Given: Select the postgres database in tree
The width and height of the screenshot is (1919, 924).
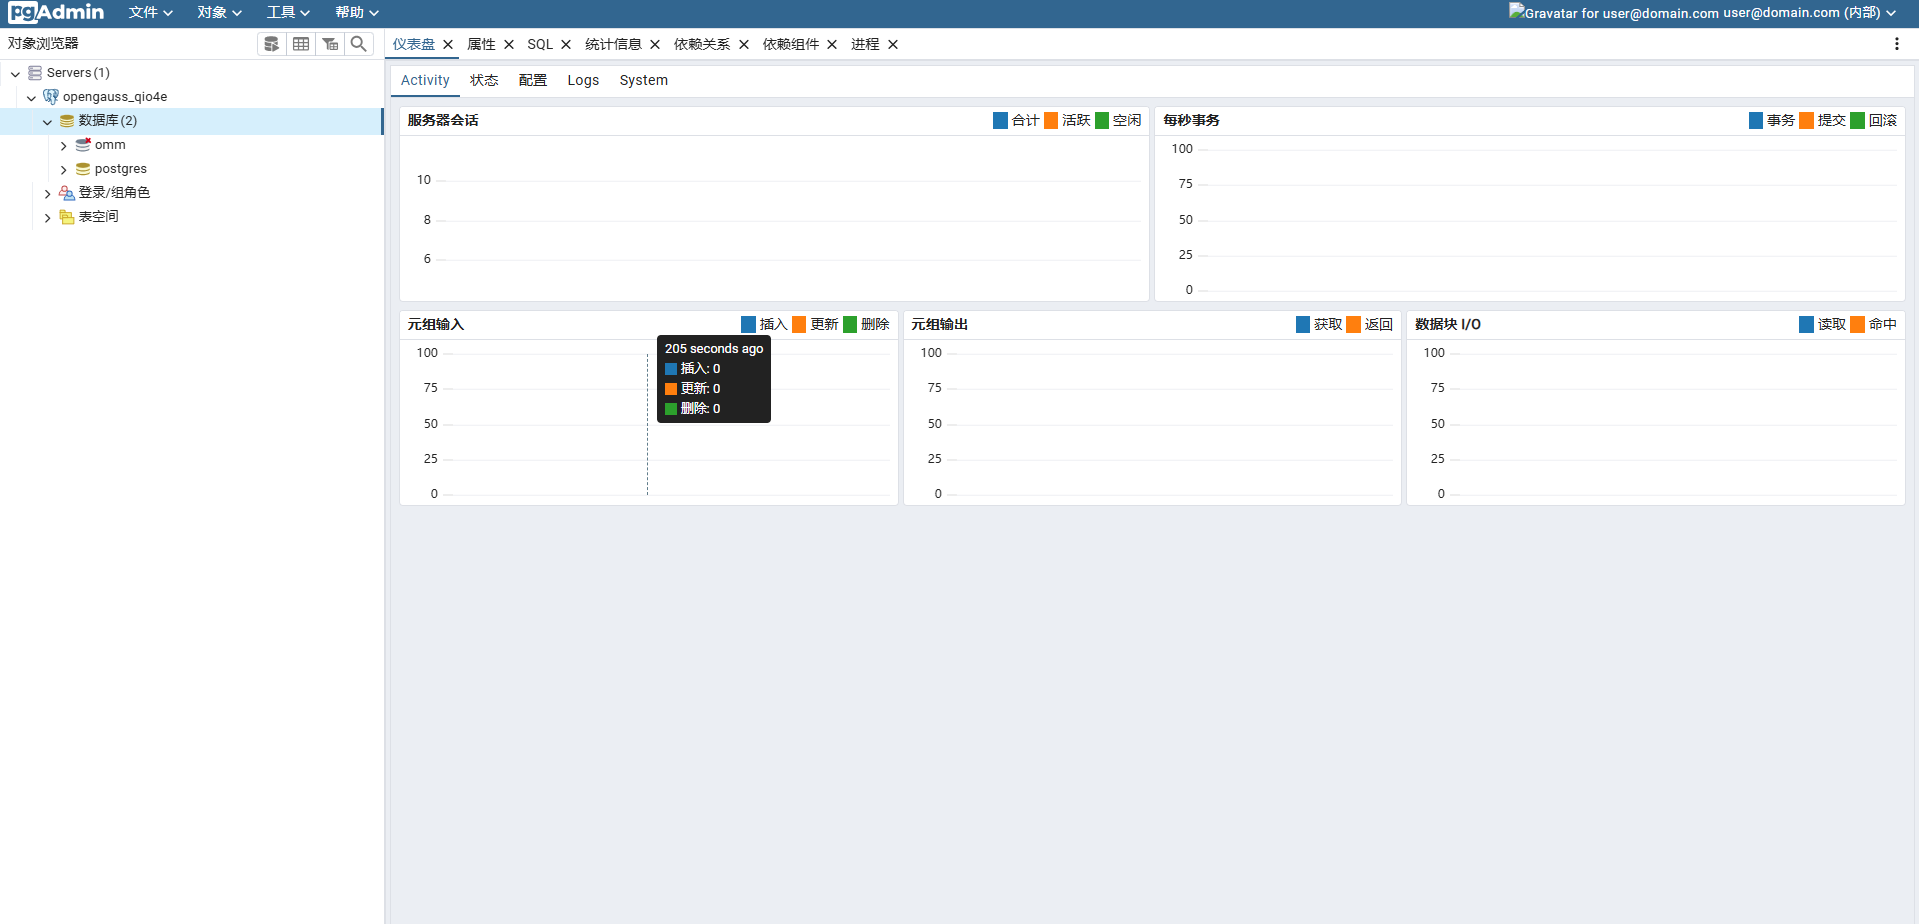Looking at the screenshot, I should click(120, 169).
